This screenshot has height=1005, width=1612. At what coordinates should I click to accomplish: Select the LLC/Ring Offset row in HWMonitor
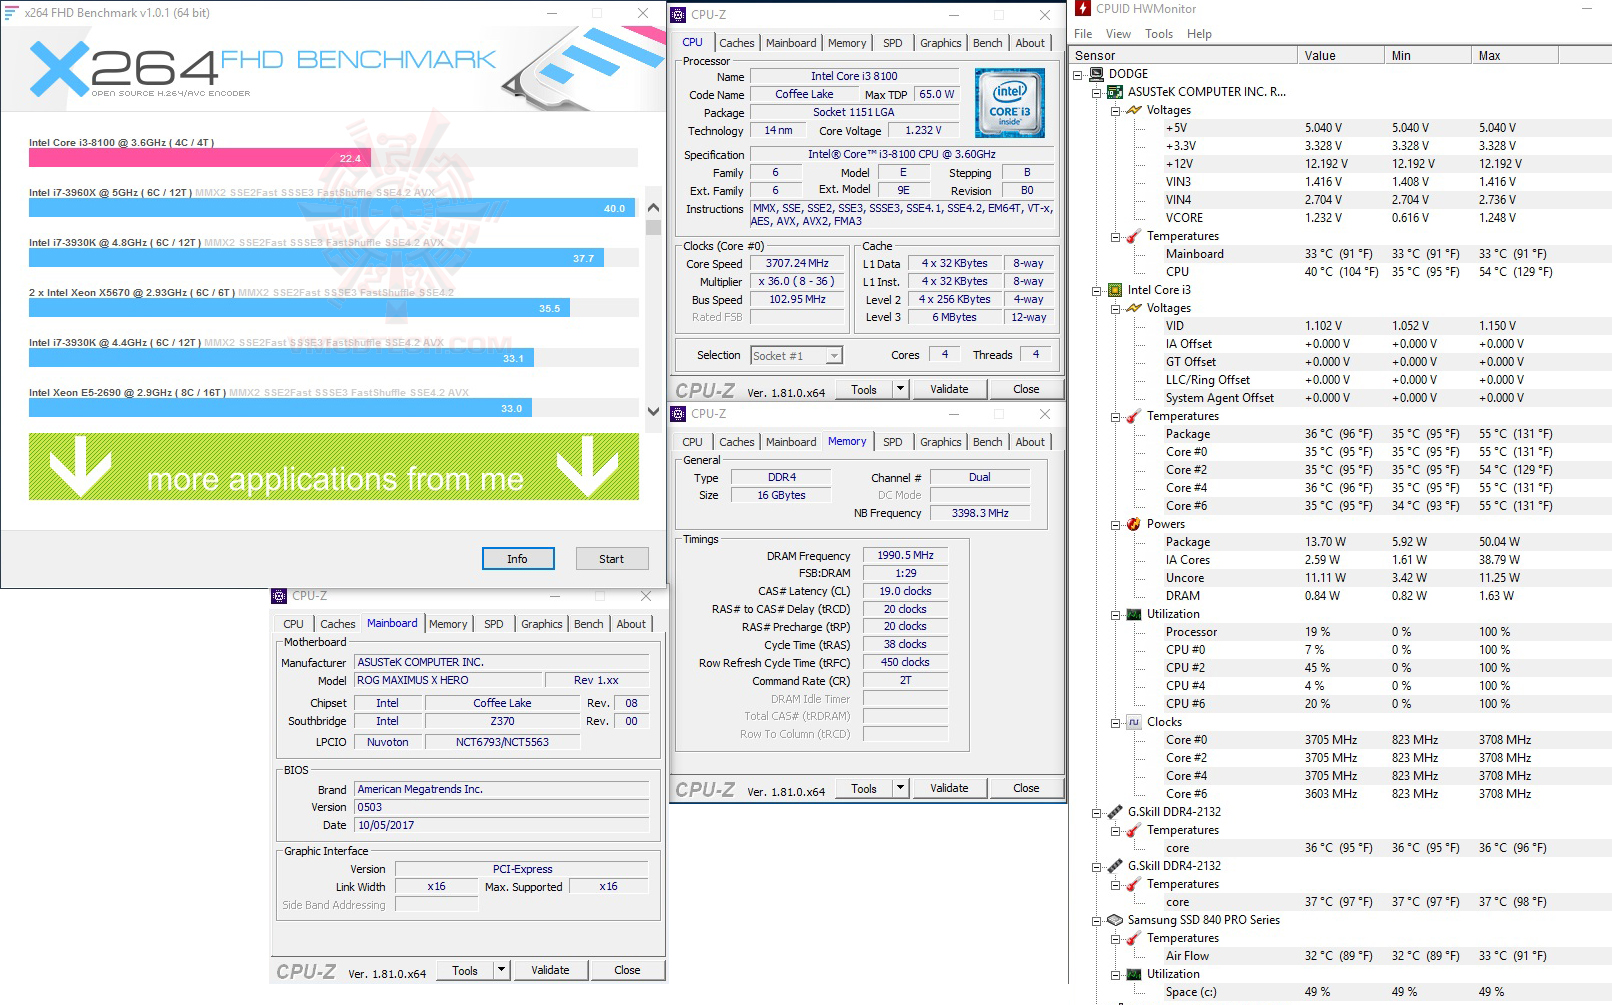[x=1341, y=380]
